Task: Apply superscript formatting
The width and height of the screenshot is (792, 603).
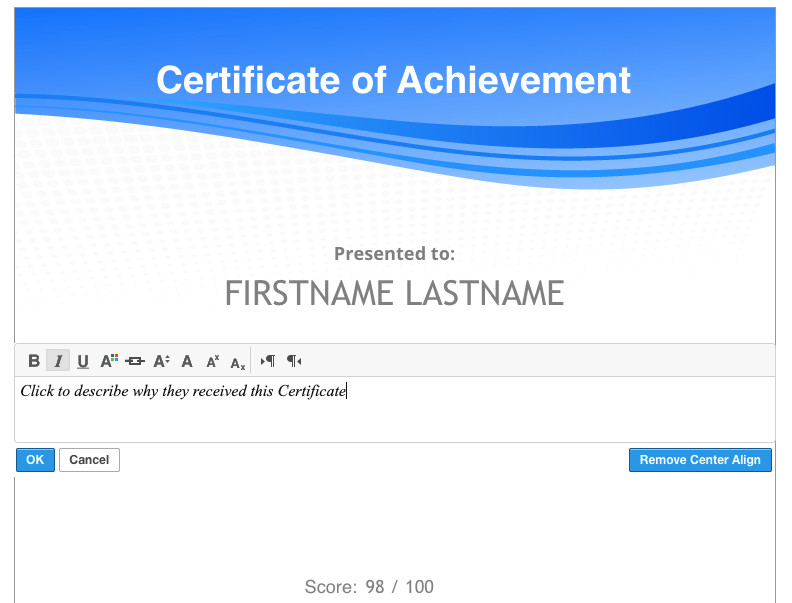Action: [x=212, y=361]
